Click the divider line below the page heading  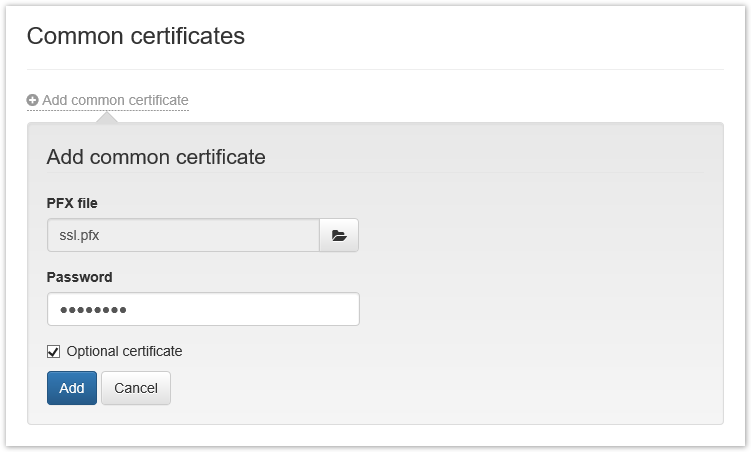tap(375, 70)
